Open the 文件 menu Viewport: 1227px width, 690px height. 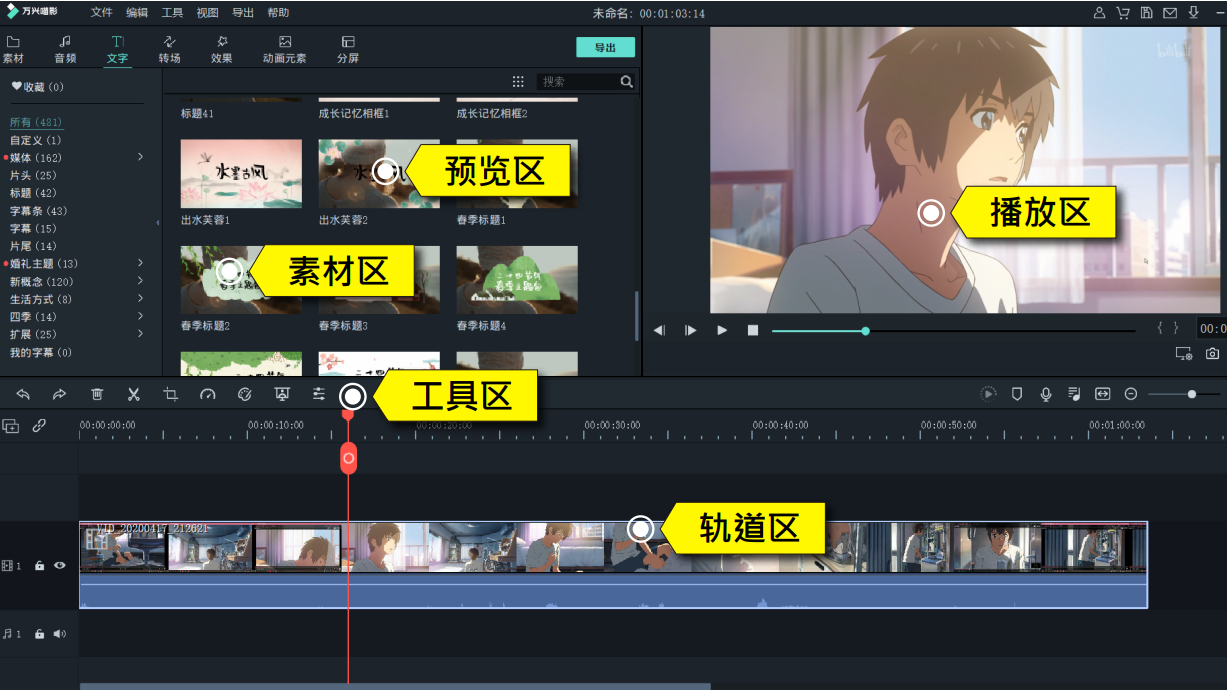click(x=101, y=13)
